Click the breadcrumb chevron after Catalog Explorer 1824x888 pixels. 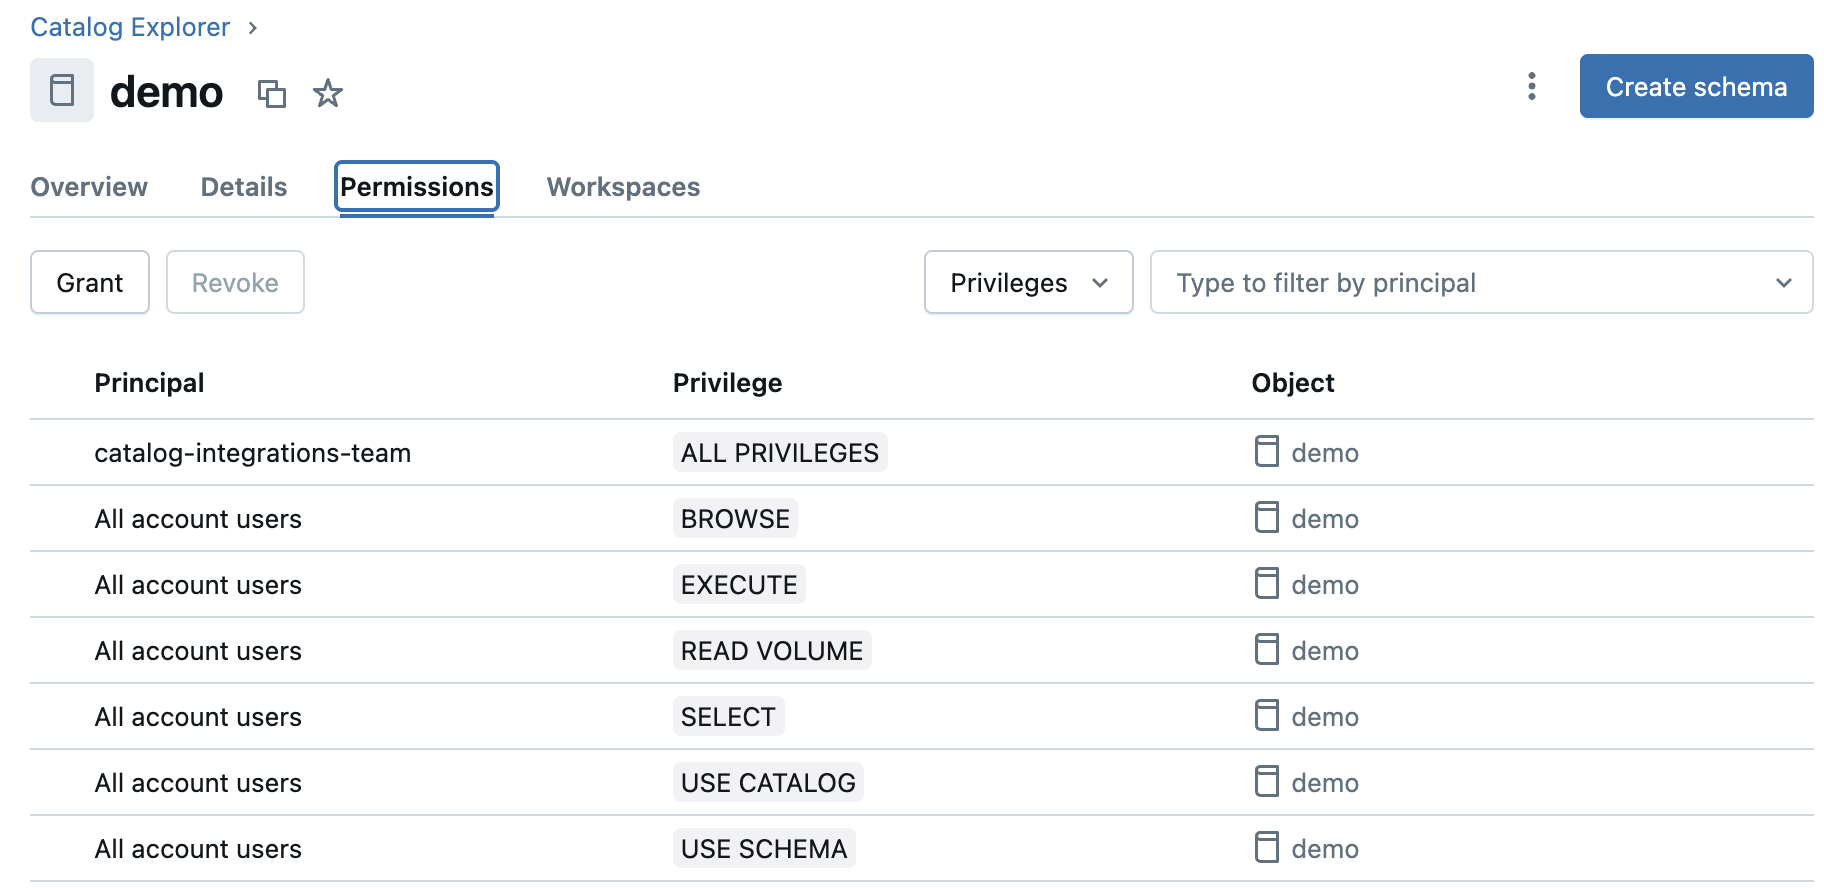[x=253, y=28]
